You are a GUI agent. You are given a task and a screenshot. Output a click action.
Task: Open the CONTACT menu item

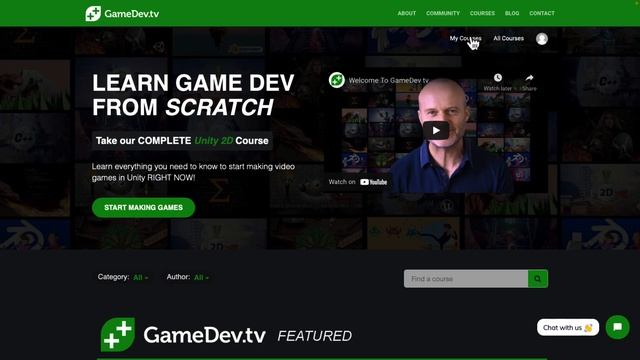pos(542,13)
